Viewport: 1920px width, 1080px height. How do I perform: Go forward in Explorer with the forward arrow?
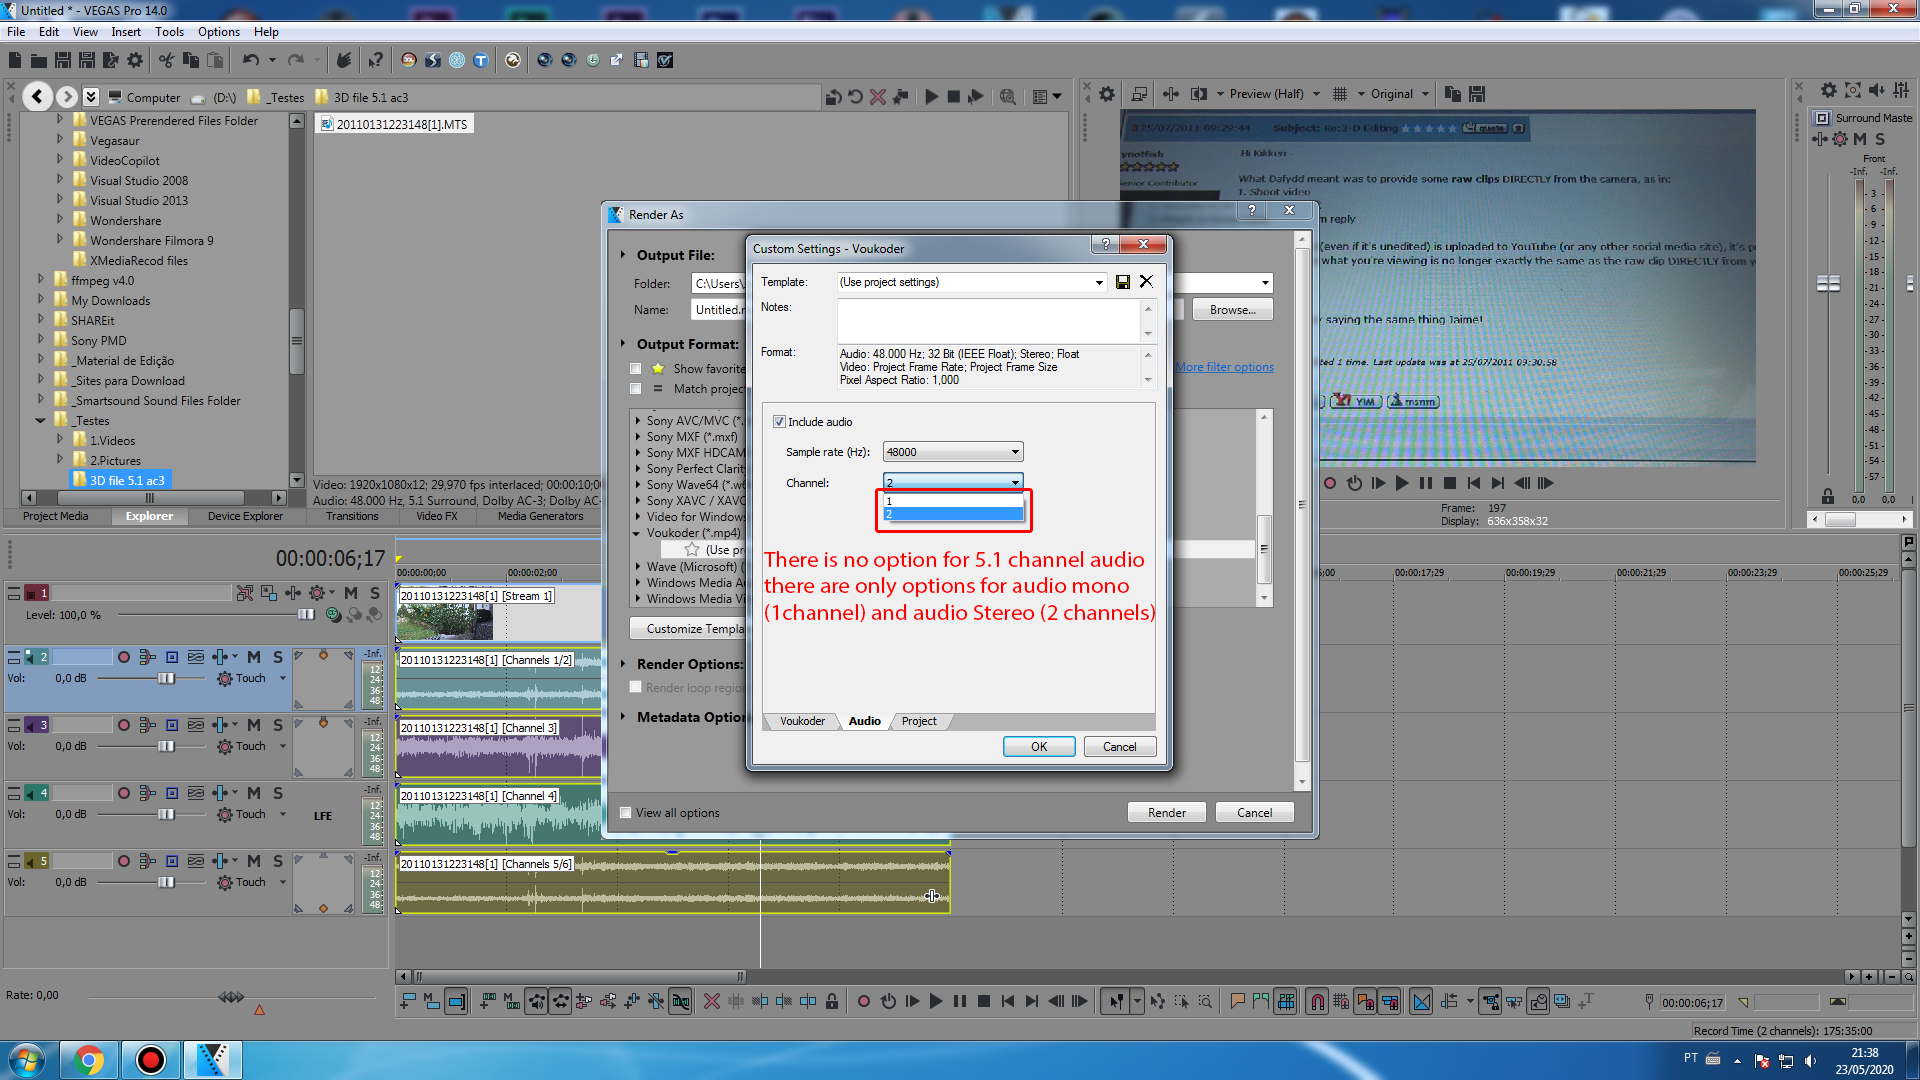point(66,96)
